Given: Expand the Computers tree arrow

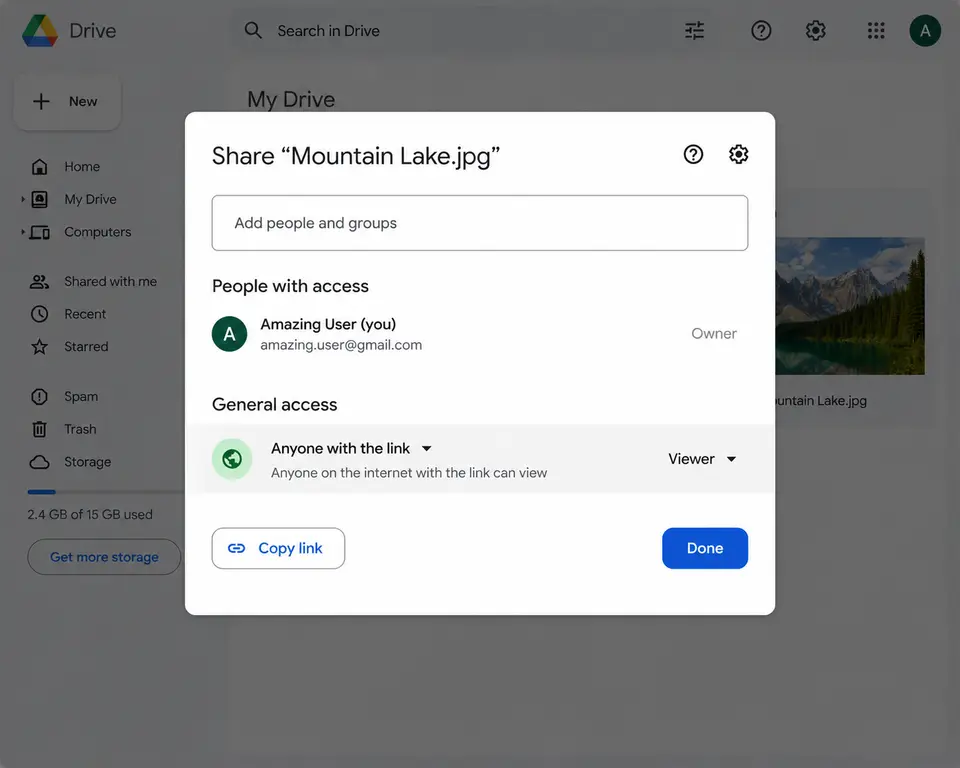Looking at the screenshot, I should point(23,232).
